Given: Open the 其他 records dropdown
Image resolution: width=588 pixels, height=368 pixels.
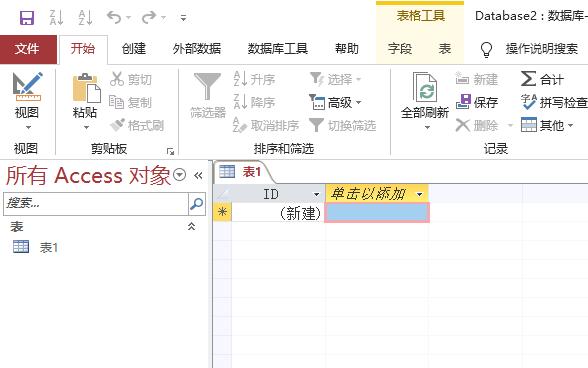Looking at the screenshot, I should pos(547,125).
